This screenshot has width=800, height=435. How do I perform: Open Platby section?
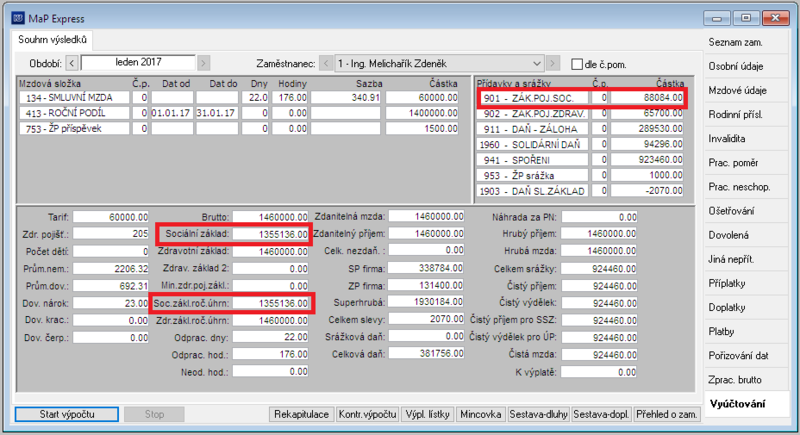click(x=746, y=331)
